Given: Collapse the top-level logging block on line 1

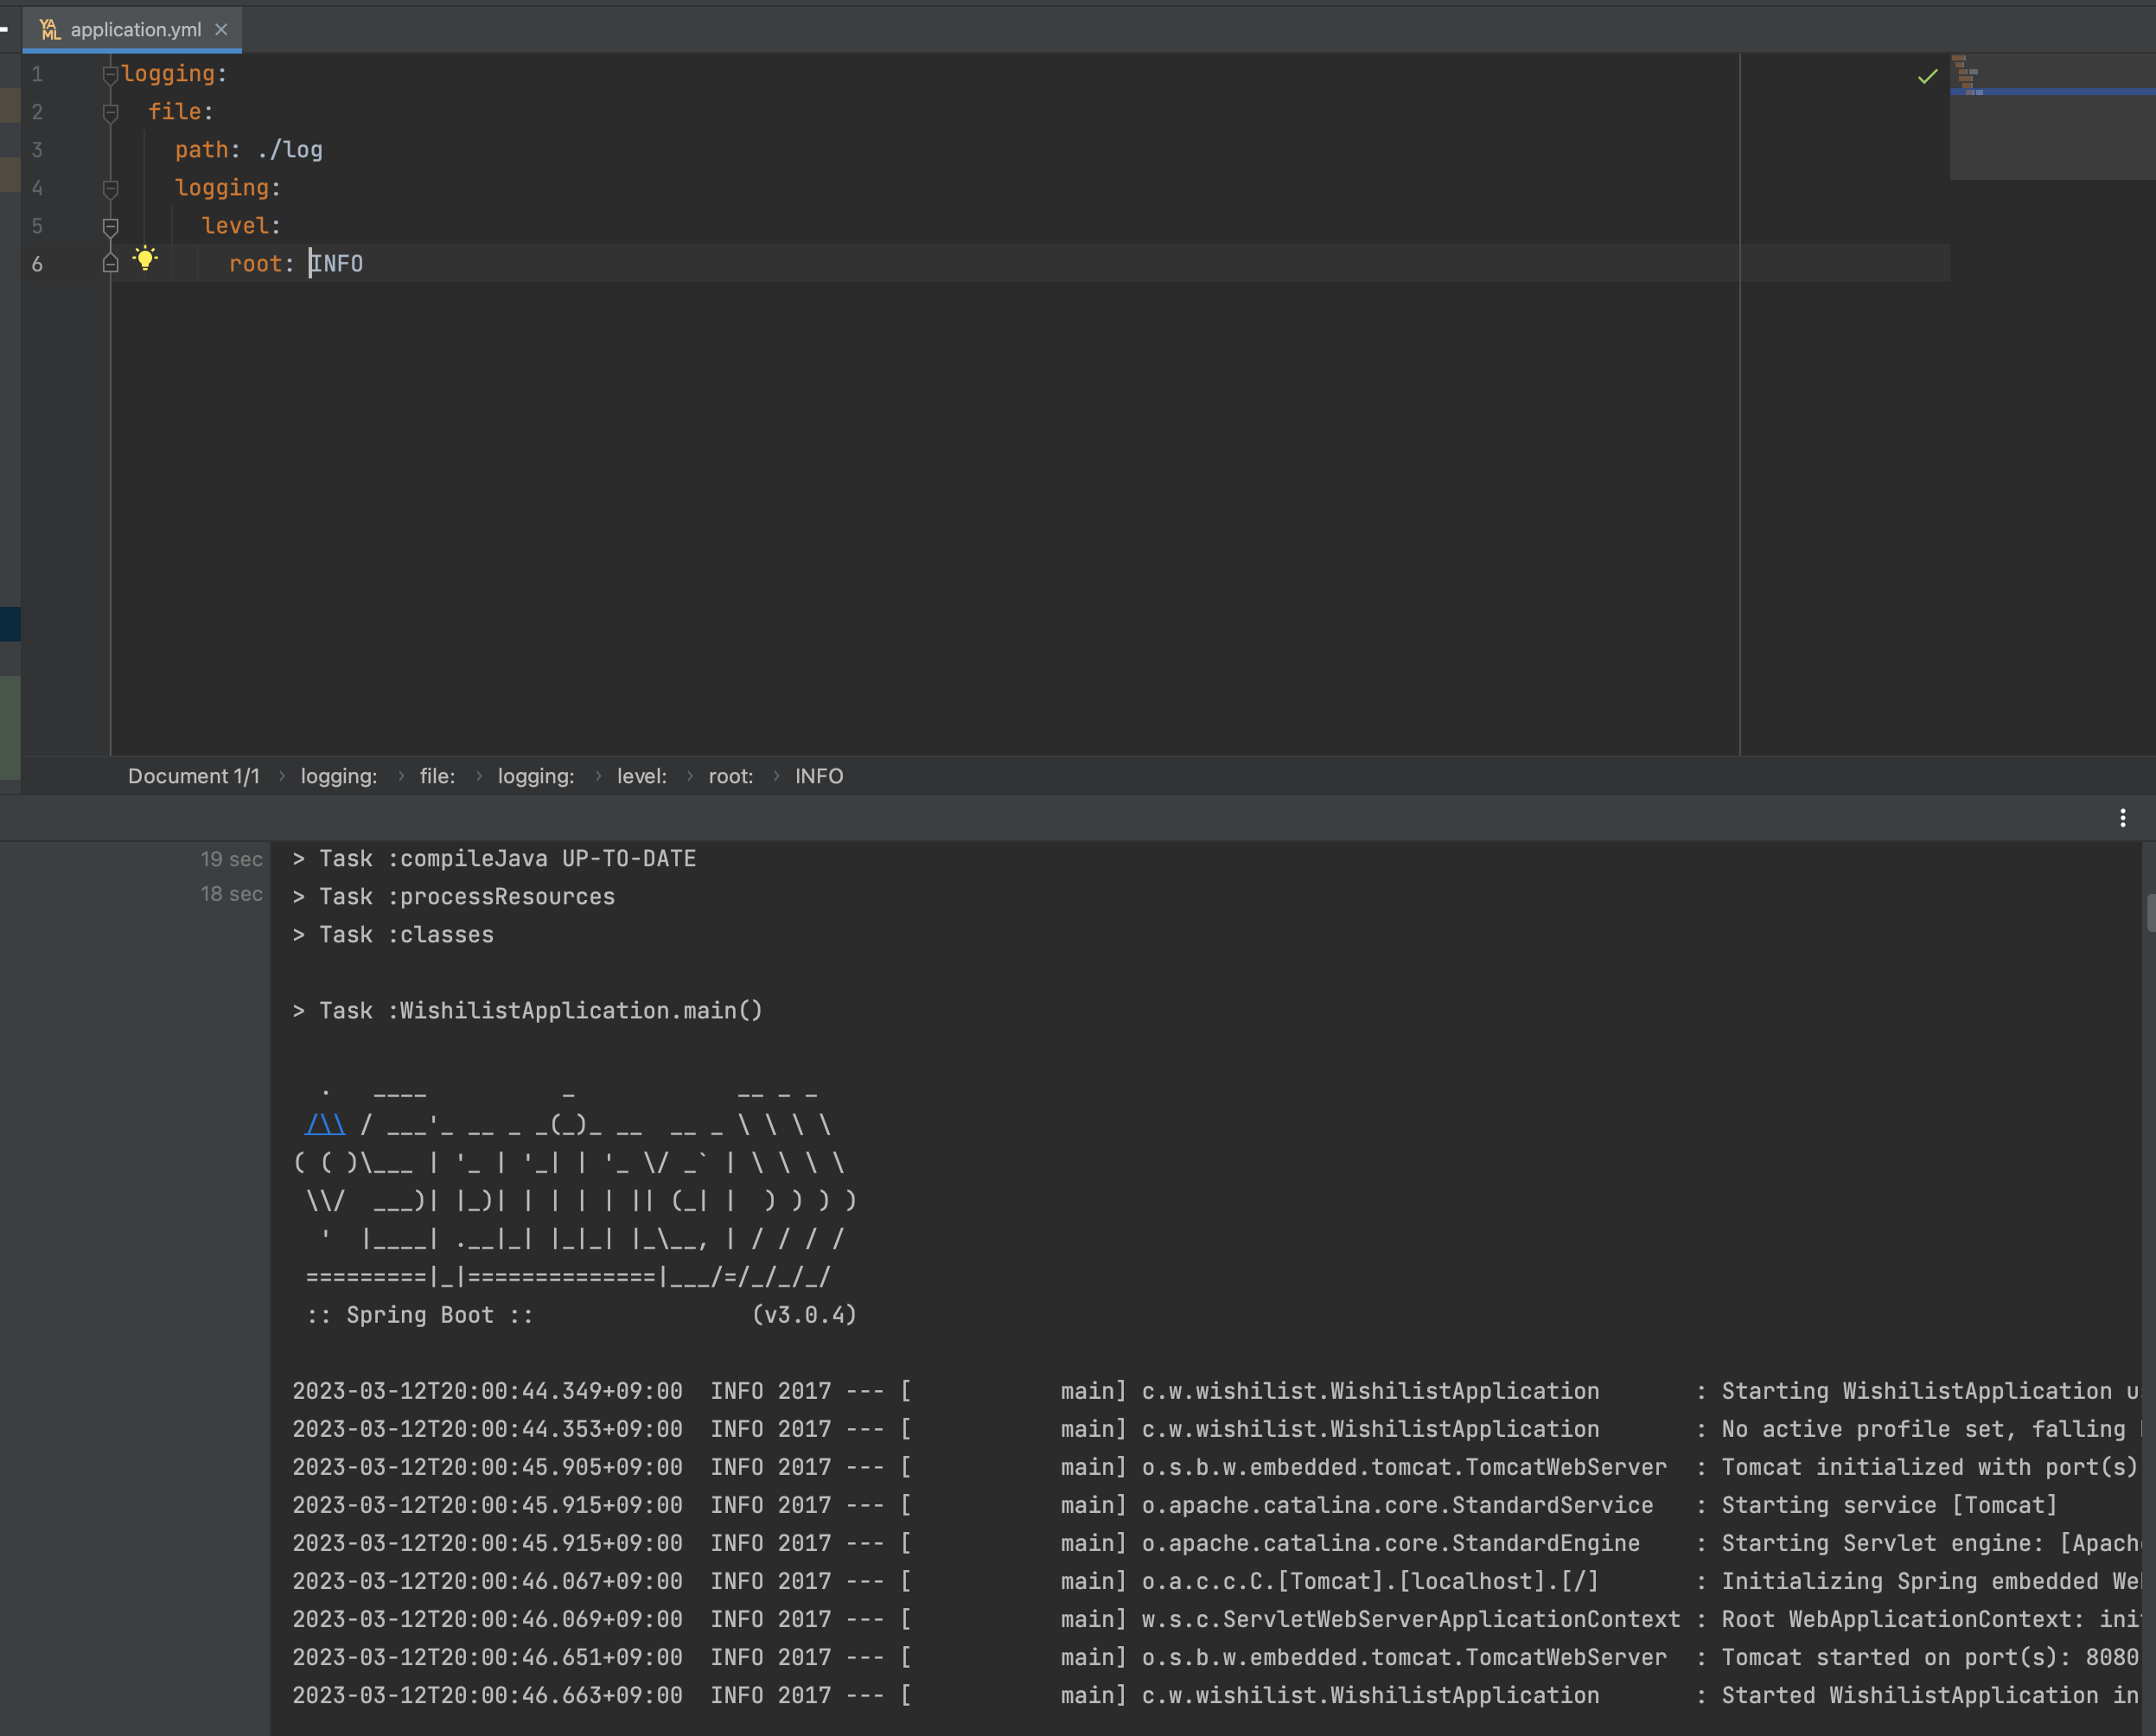Looking at the screenshot, I should point(110,74).
